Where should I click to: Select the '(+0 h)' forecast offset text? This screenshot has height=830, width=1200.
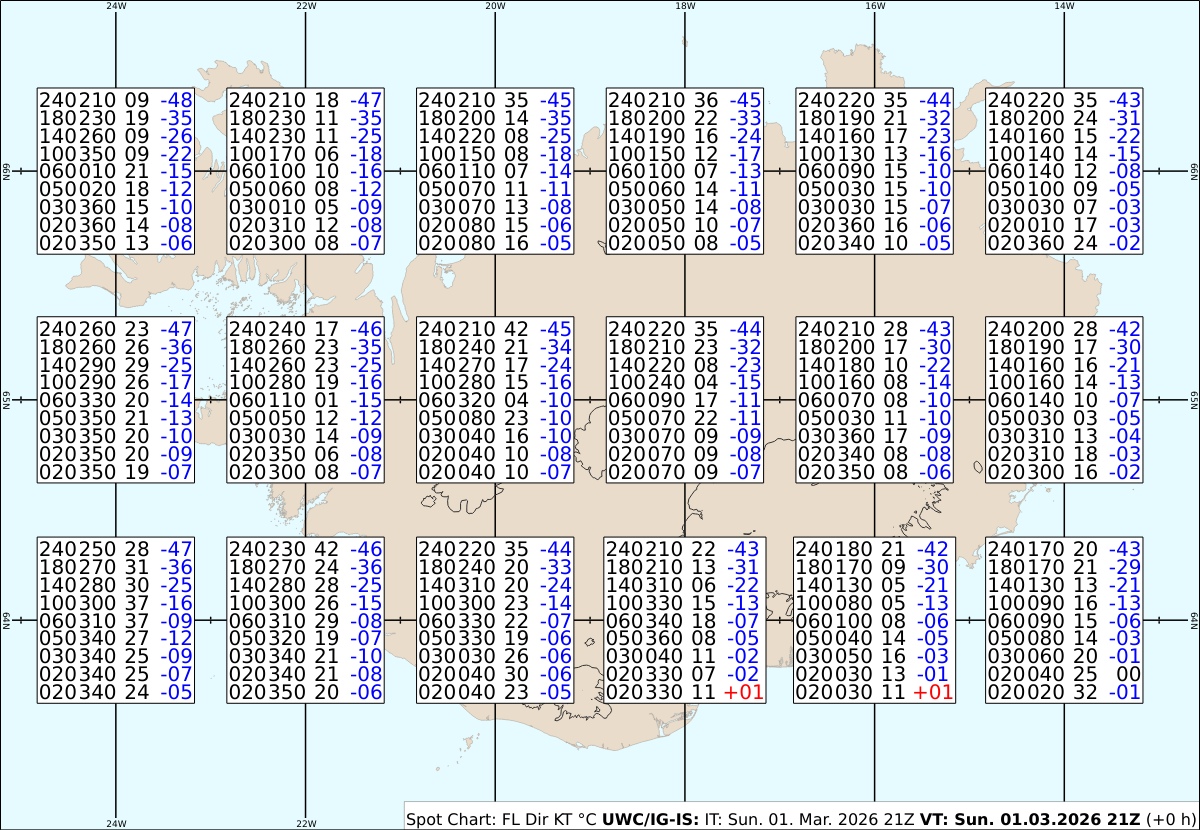[x=1170, y=819]
